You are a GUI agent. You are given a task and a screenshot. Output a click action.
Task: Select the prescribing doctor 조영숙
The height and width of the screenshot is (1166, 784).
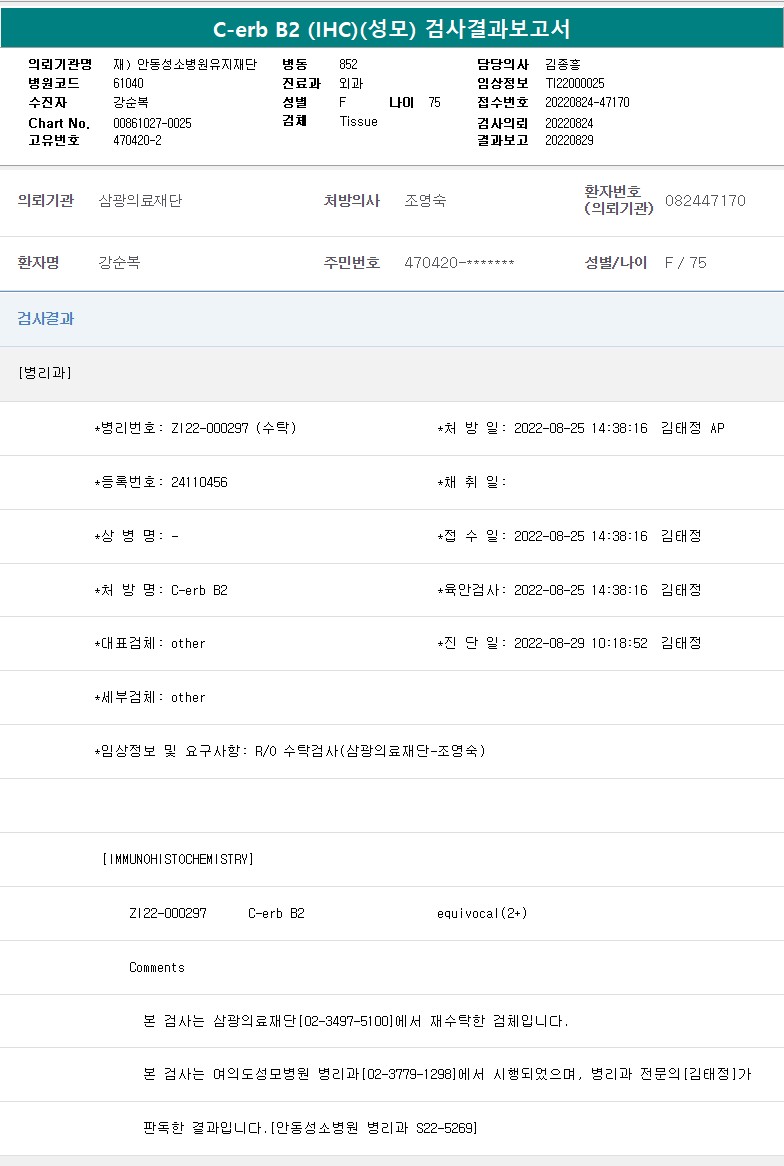(425, 201)
